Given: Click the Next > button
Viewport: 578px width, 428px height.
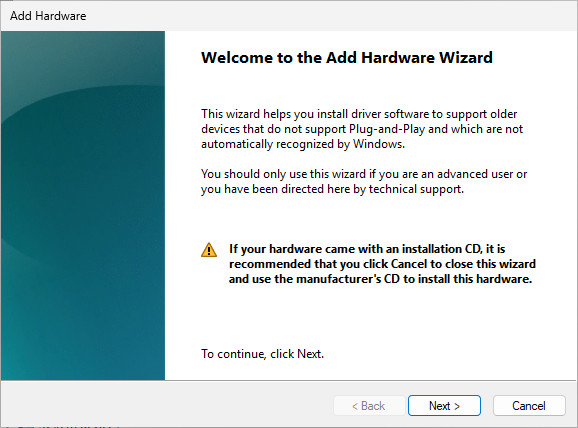Looking at the screenshot, I should pyautogui.click(x=444, y=406).
